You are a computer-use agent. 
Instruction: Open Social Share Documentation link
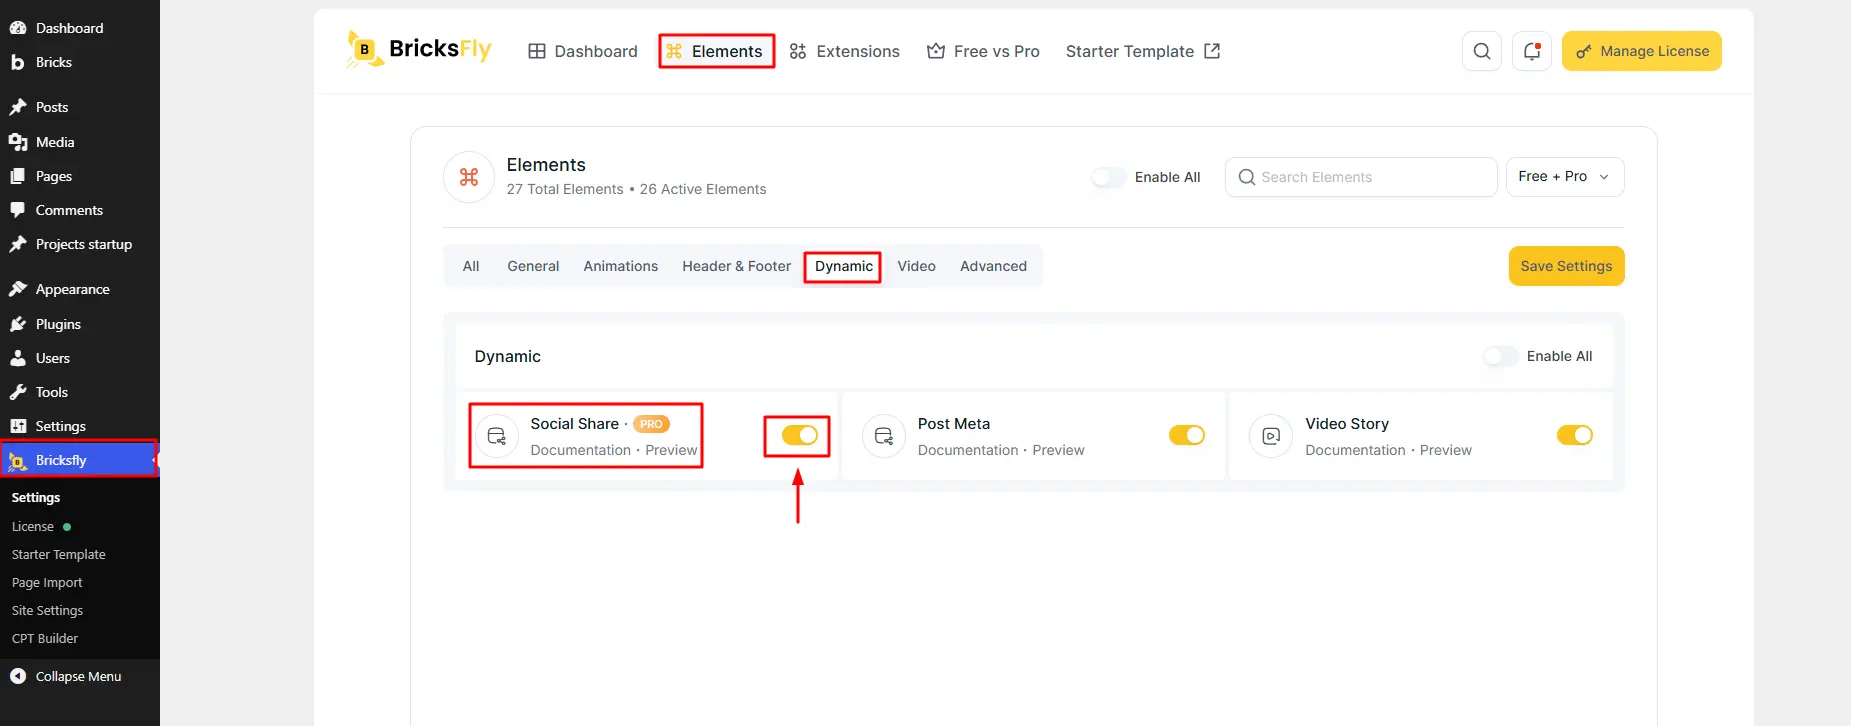(x=581, y=450)
